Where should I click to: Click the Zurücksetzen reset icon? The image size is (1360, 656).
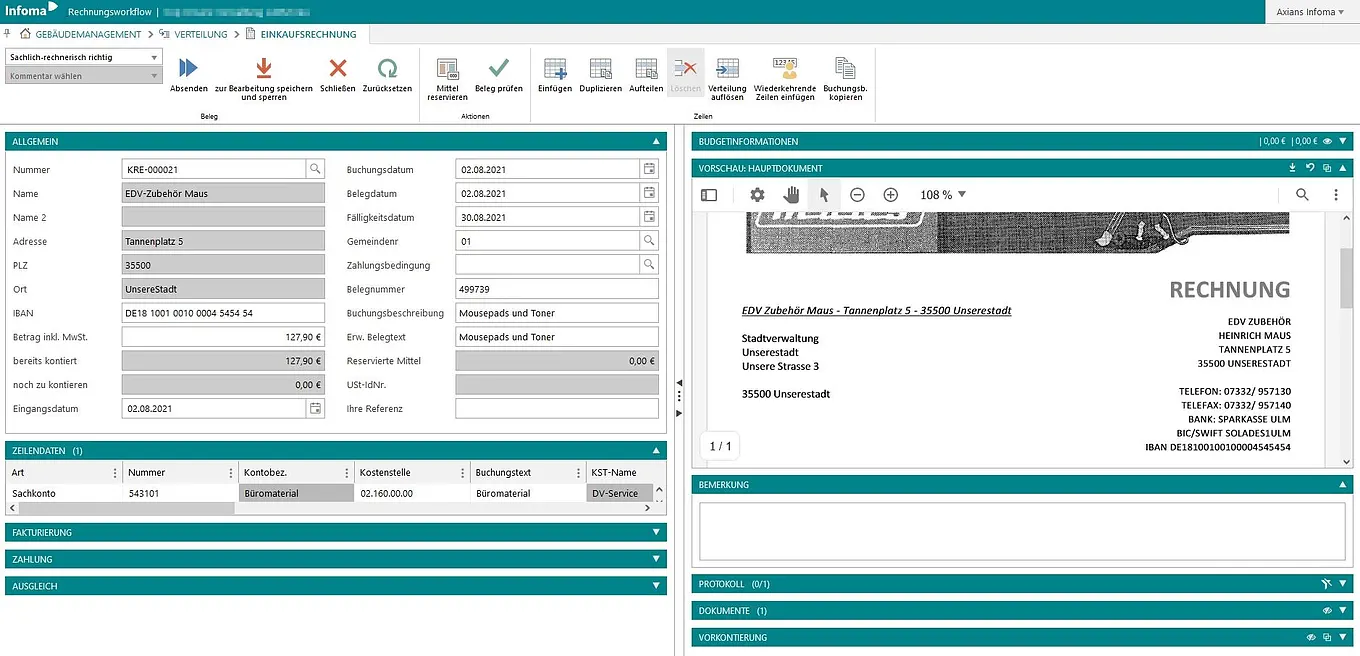(387, 69)
